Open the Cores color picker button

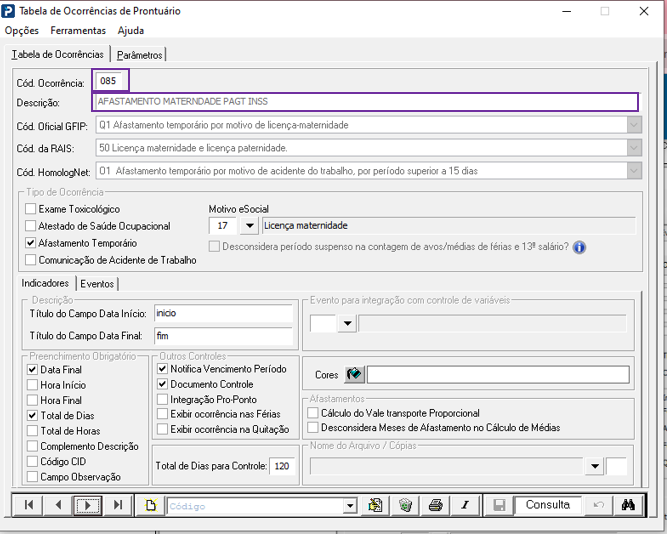coord(354,374)
